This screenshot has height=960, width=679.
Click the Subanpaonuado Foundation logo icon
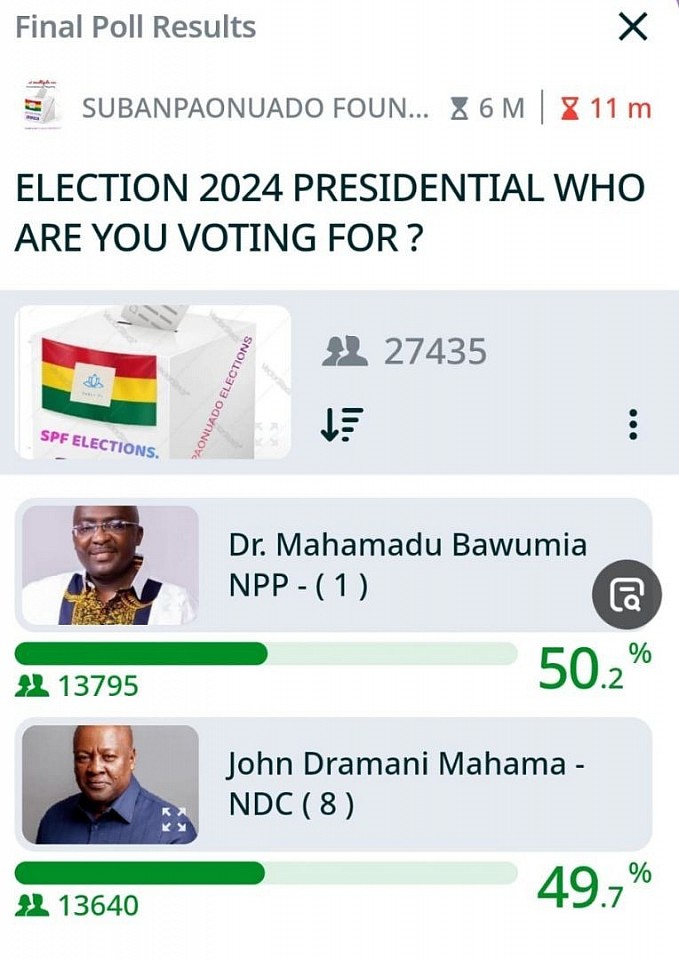[42, 105]
